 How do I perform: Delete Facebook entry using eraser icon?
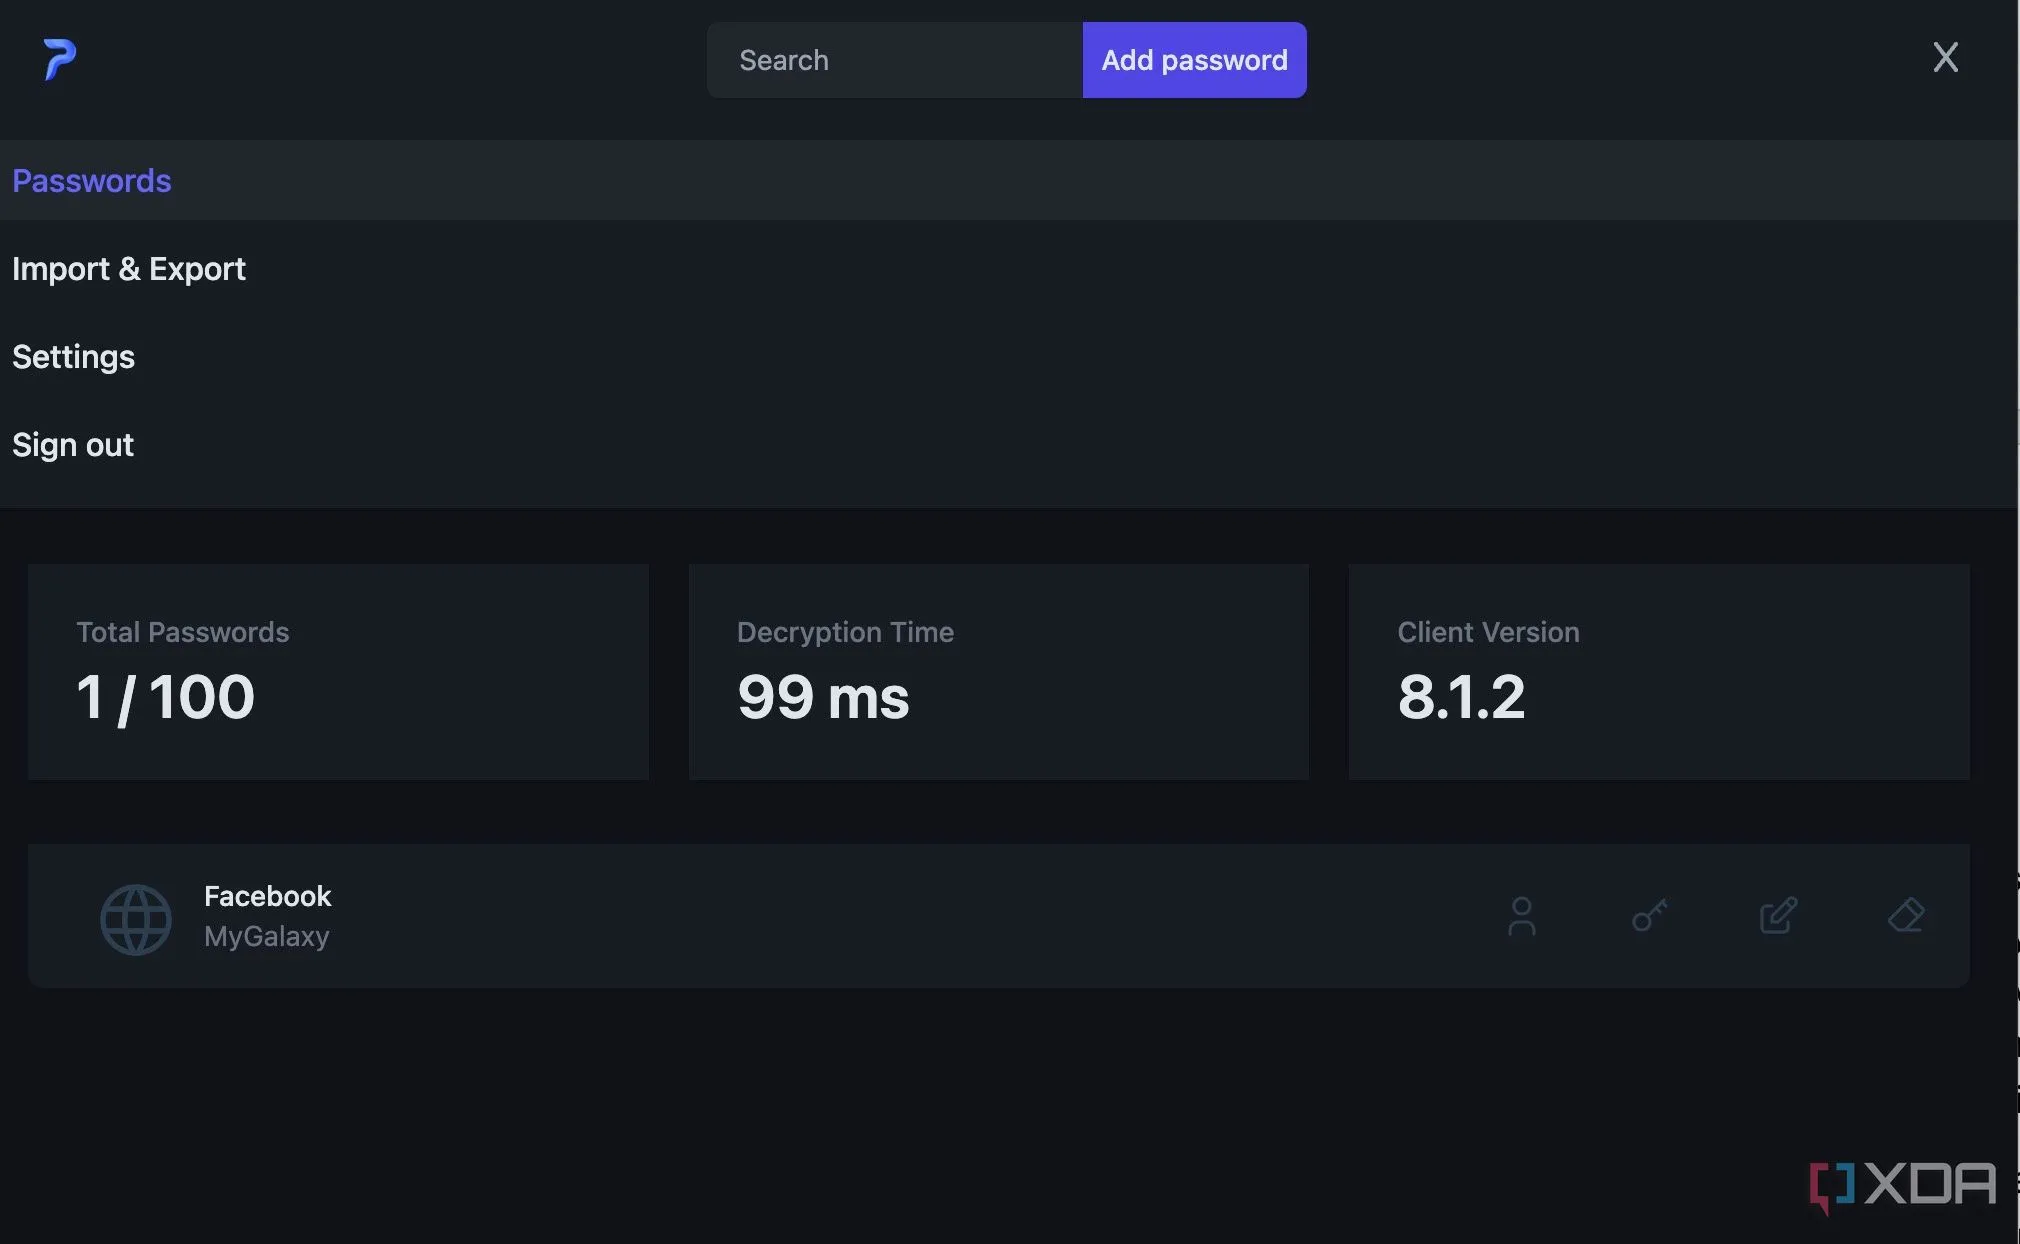click(1906, 916)
